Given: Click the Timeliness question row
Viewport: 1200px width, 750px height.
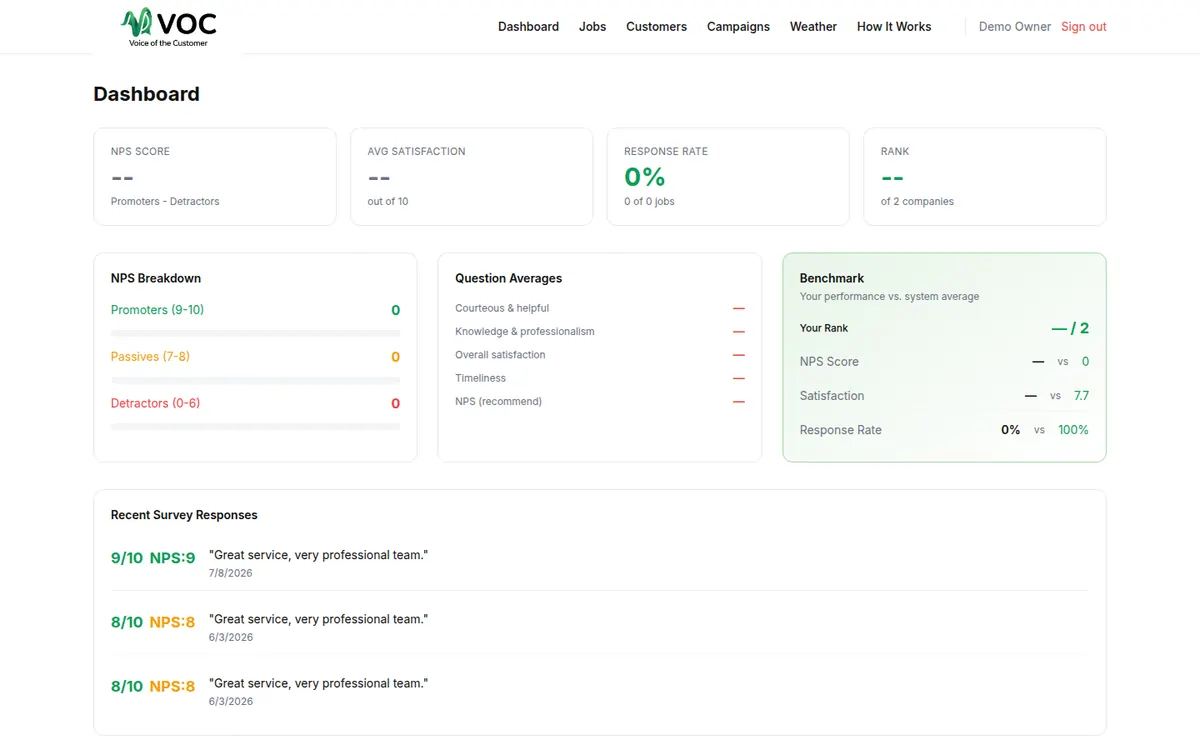Looking at the screenshot, I should pyautogui.click(x=600, y=378).
